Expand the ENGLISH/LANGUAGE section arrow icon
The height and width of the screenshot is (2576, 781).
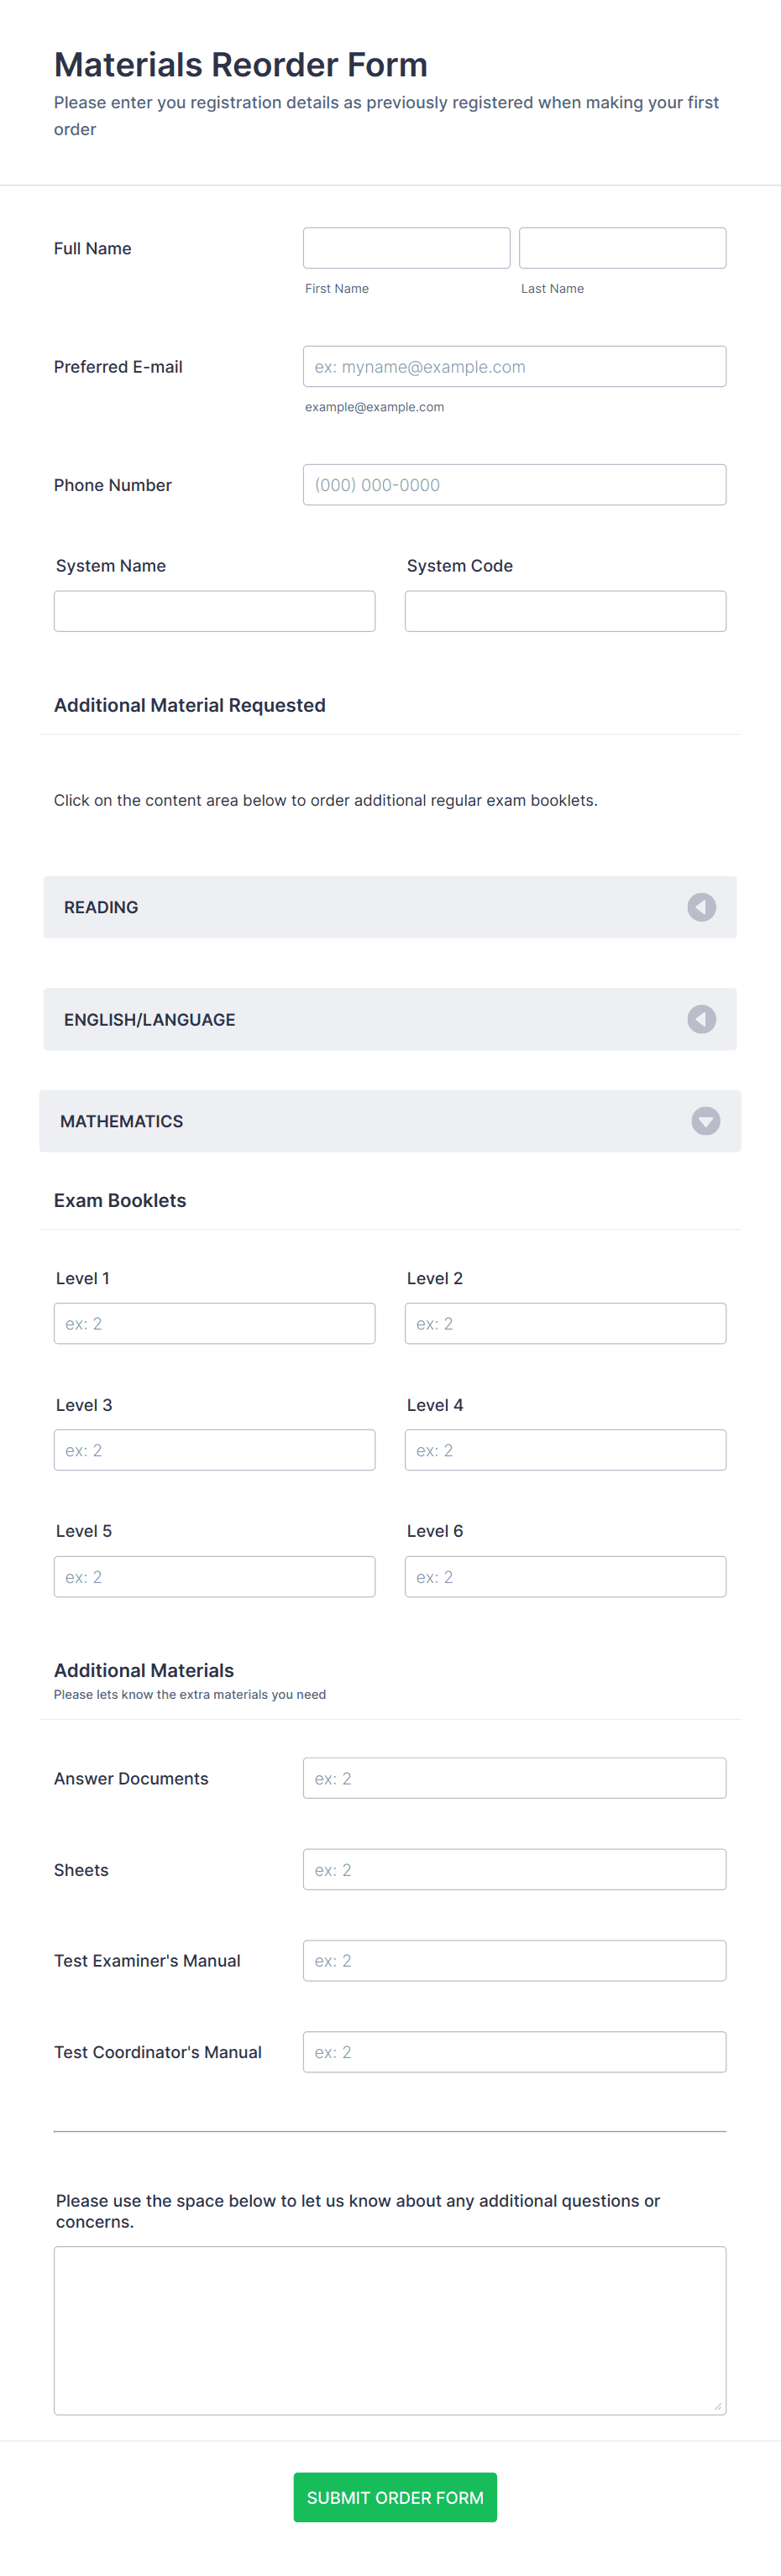(x=701, y=1019)
